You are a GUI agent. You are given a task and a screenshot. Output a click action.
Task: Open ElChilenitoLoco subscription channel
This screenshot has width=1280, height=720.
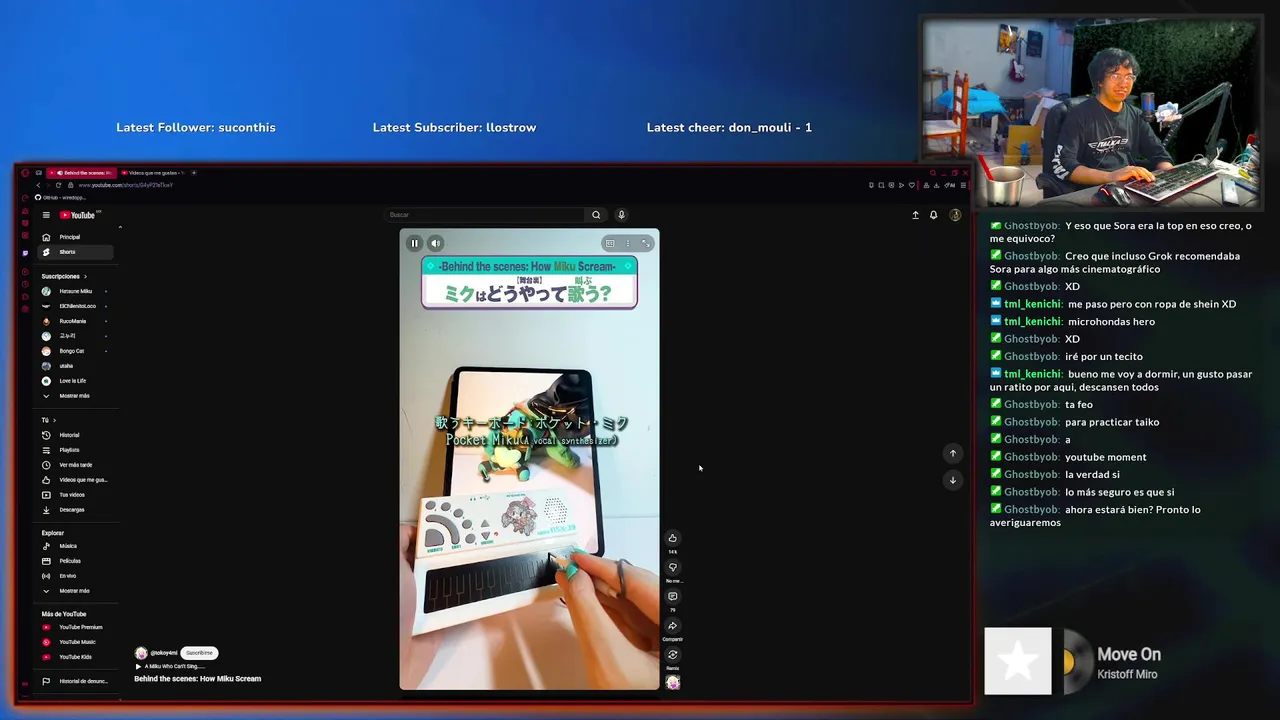[x=76, y=306]
